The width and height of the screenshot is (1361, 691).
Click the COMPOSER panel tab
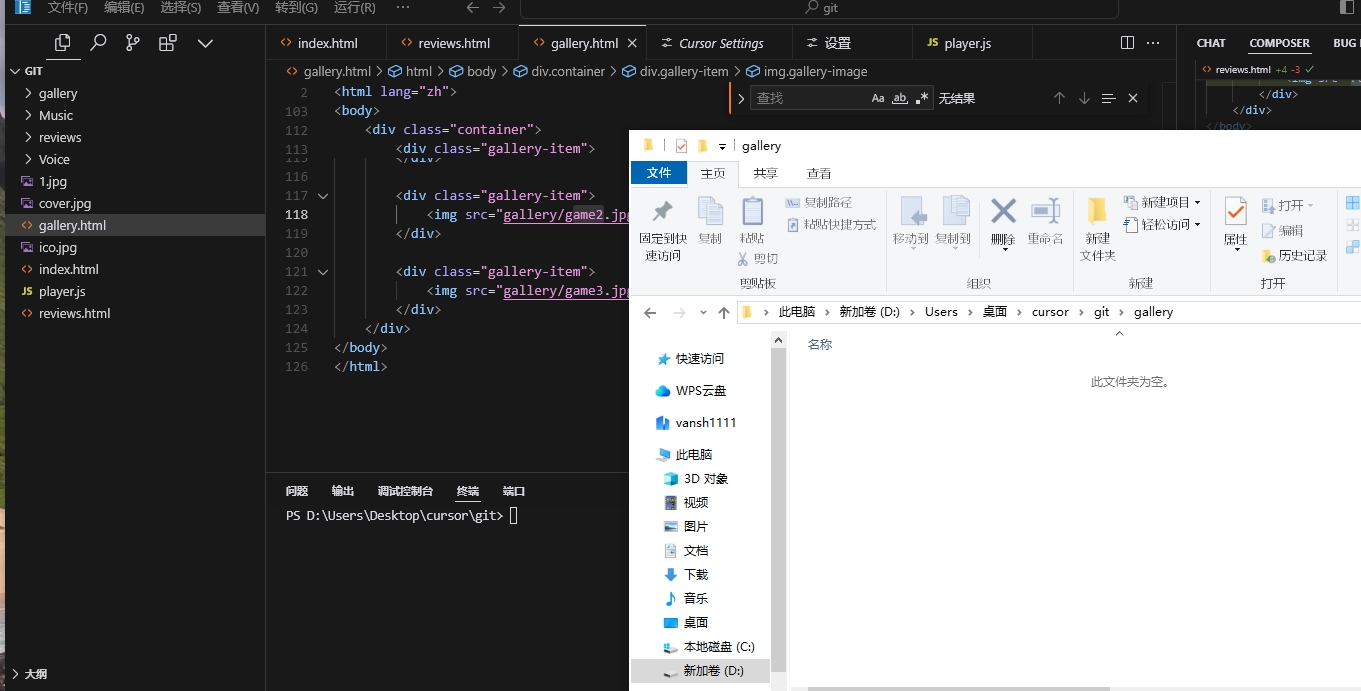1279,43
